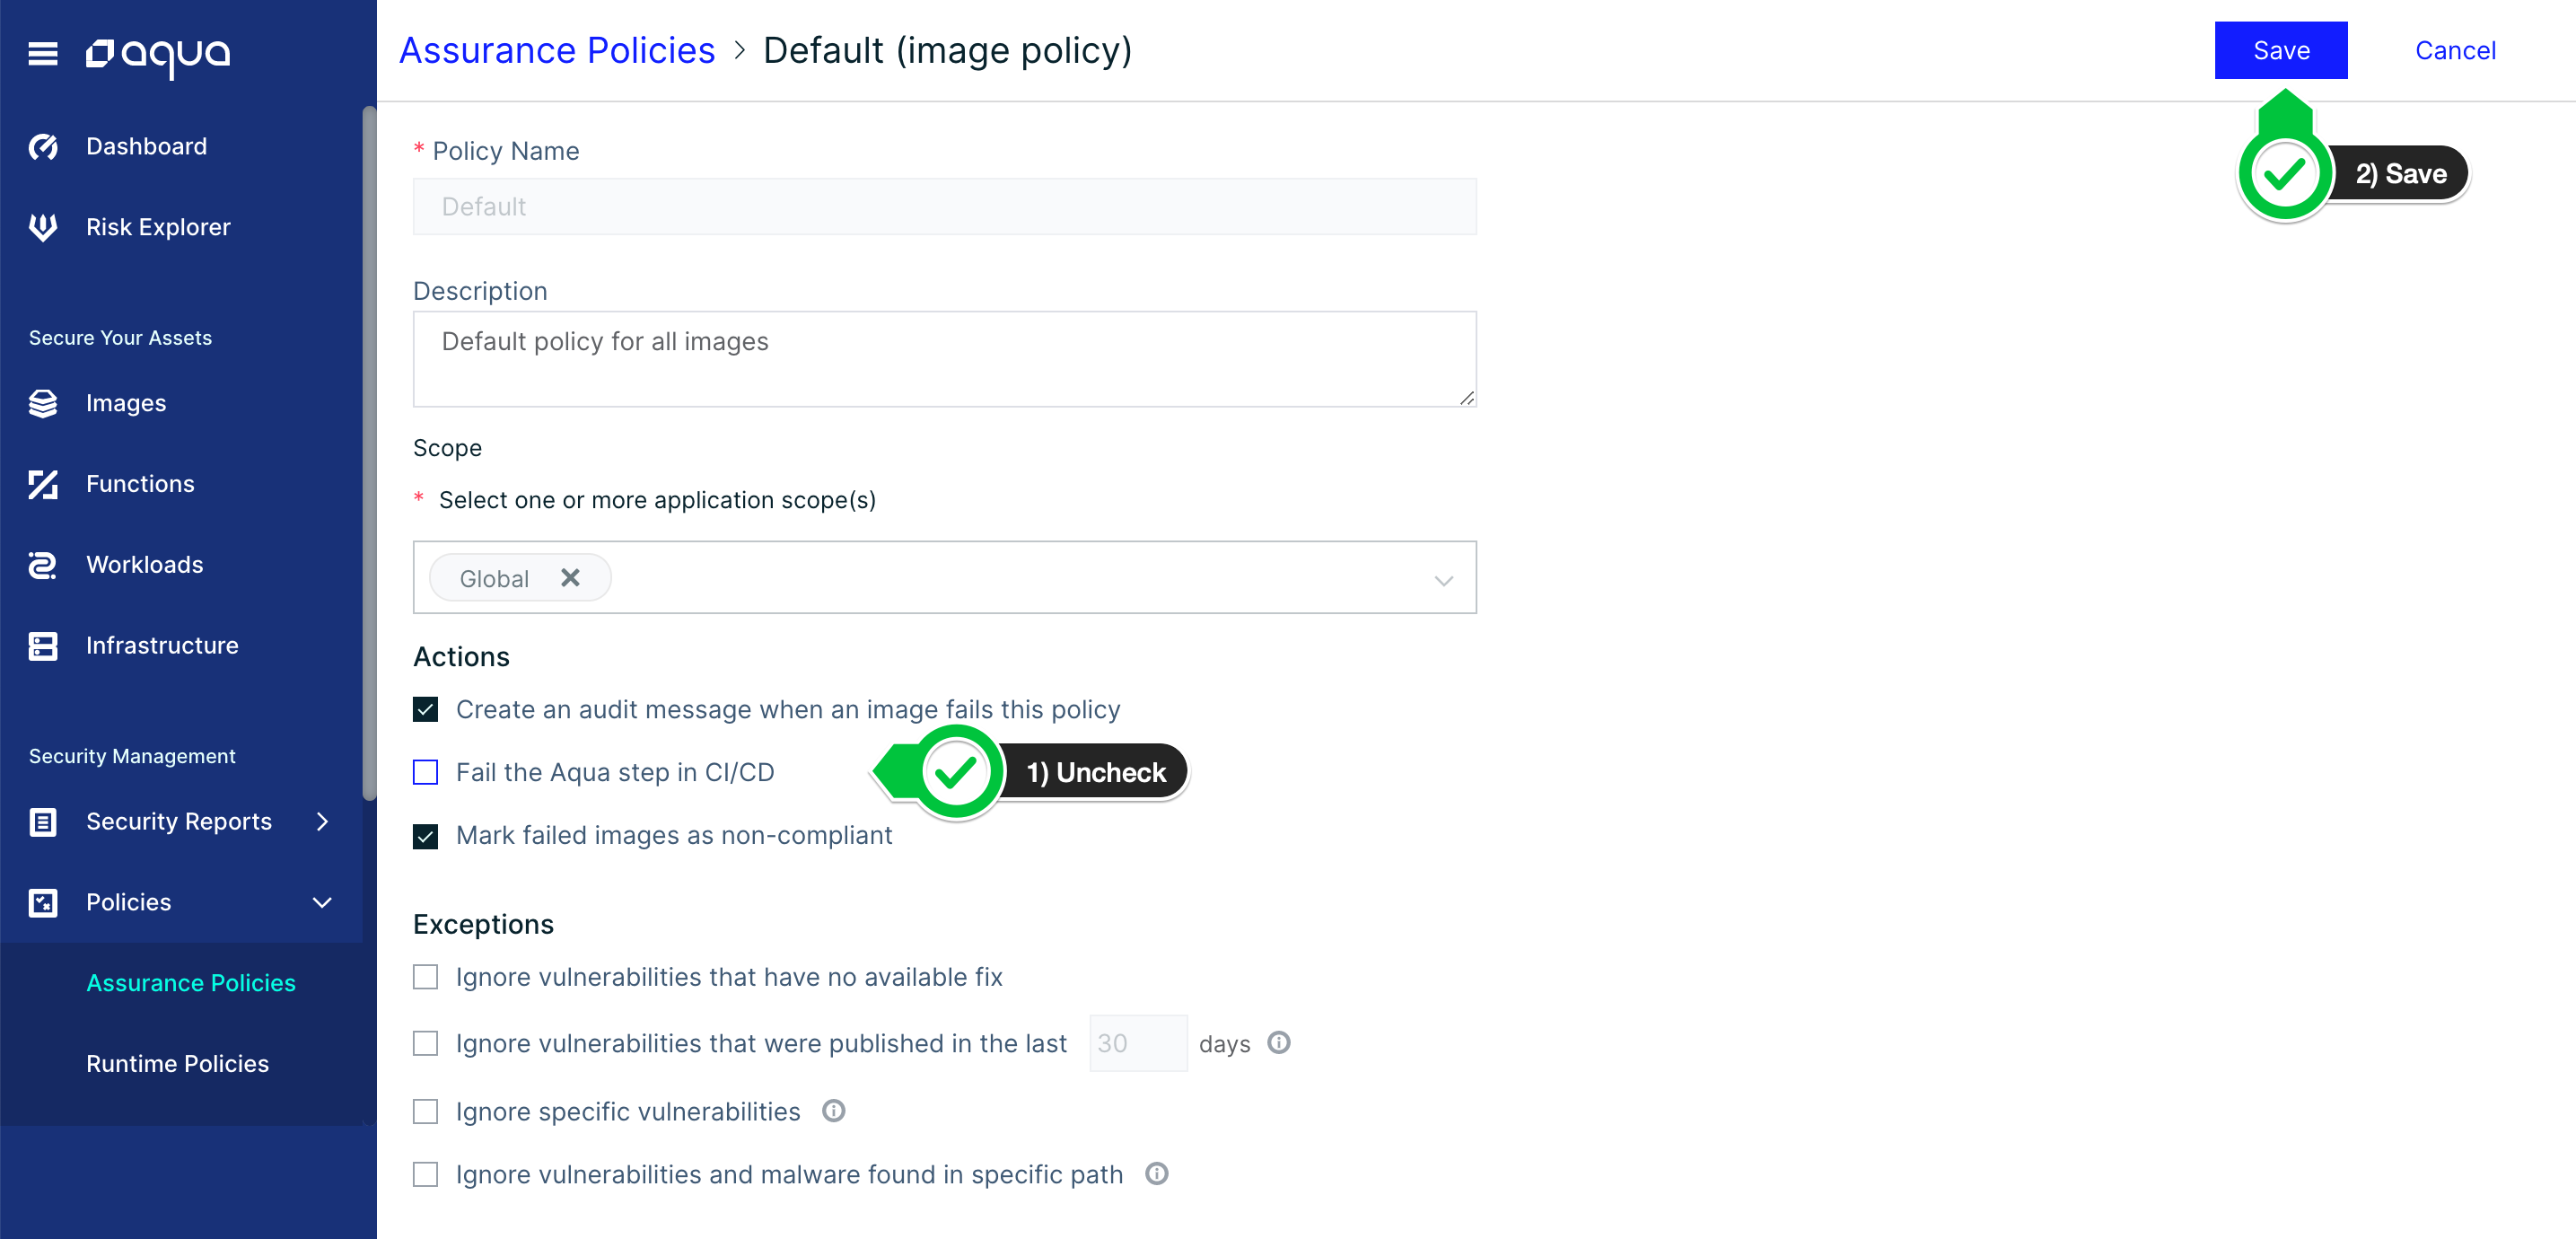Click the Aqua logo
The width and height of the screenshot is (2576, 1239).
pos(158,56)
